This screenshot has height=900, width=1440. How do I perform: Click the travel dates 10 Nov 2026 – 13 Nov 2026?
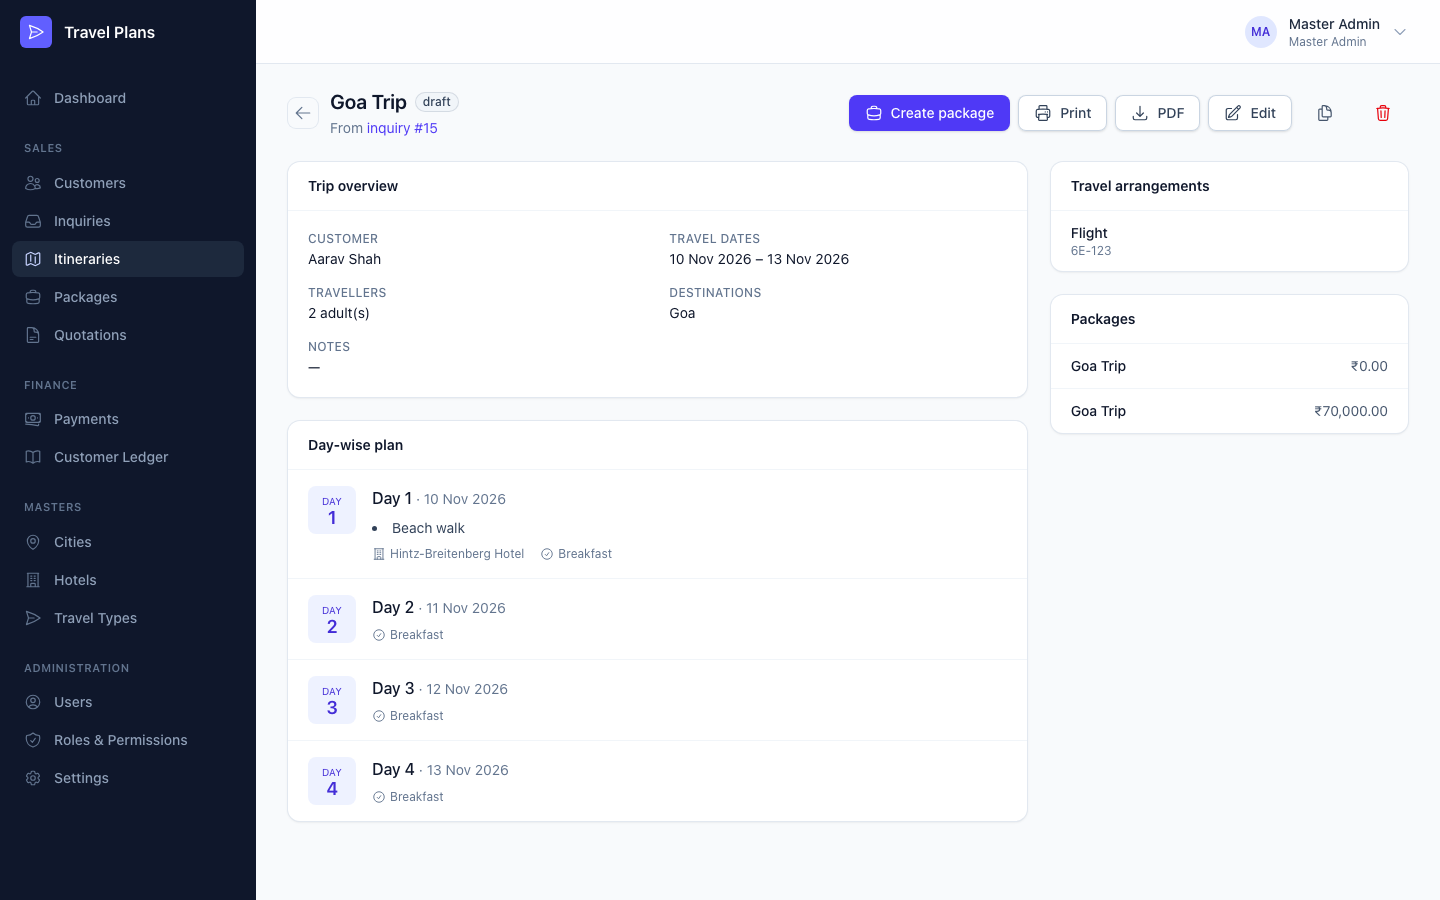(759, 259)
